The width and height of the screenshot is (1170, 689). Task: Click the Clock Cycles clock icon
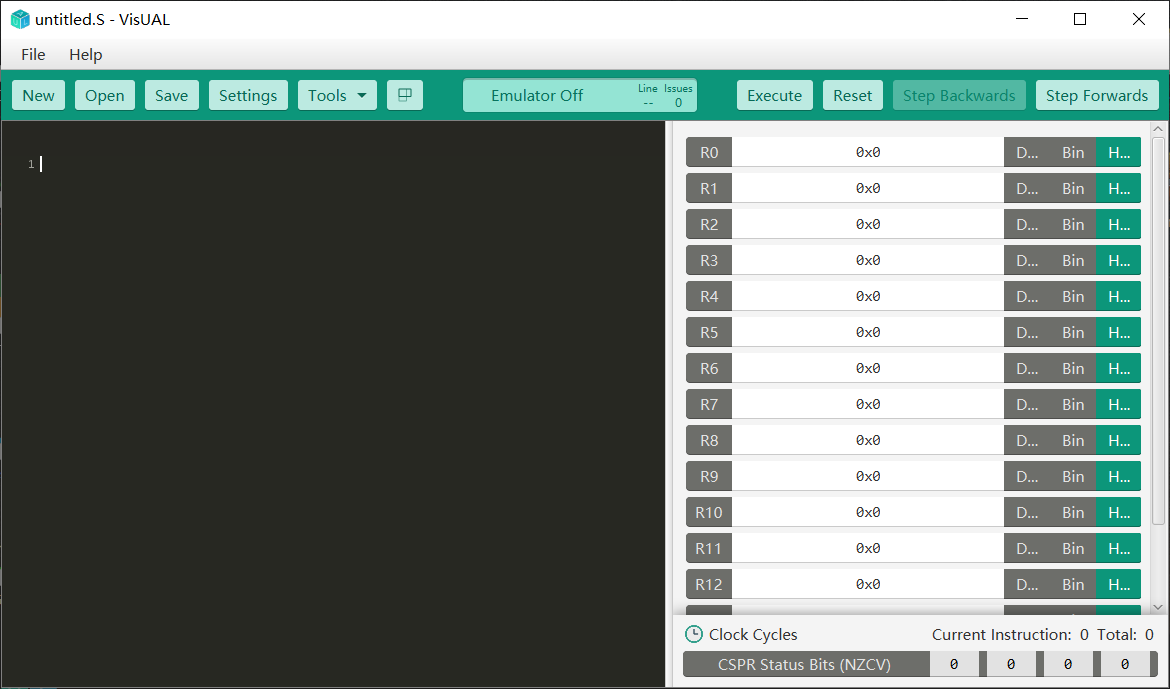(694, 635)
